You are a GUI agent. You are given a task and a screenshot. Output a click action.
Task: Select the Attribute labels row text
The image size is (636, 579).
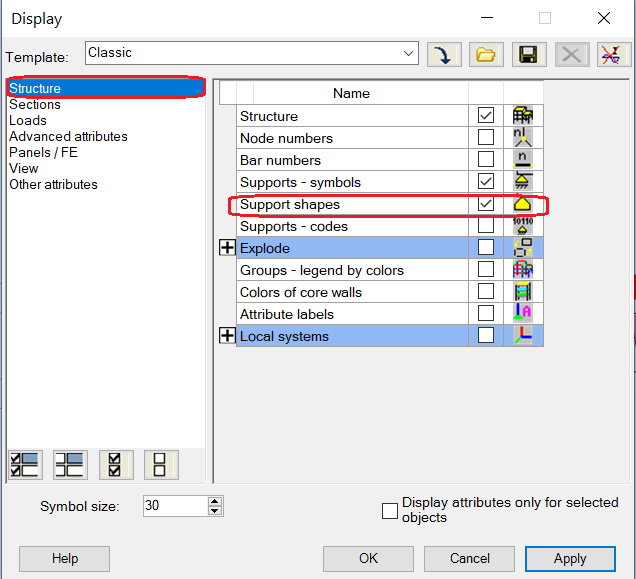pyautogui.click(x=287, y=314)
